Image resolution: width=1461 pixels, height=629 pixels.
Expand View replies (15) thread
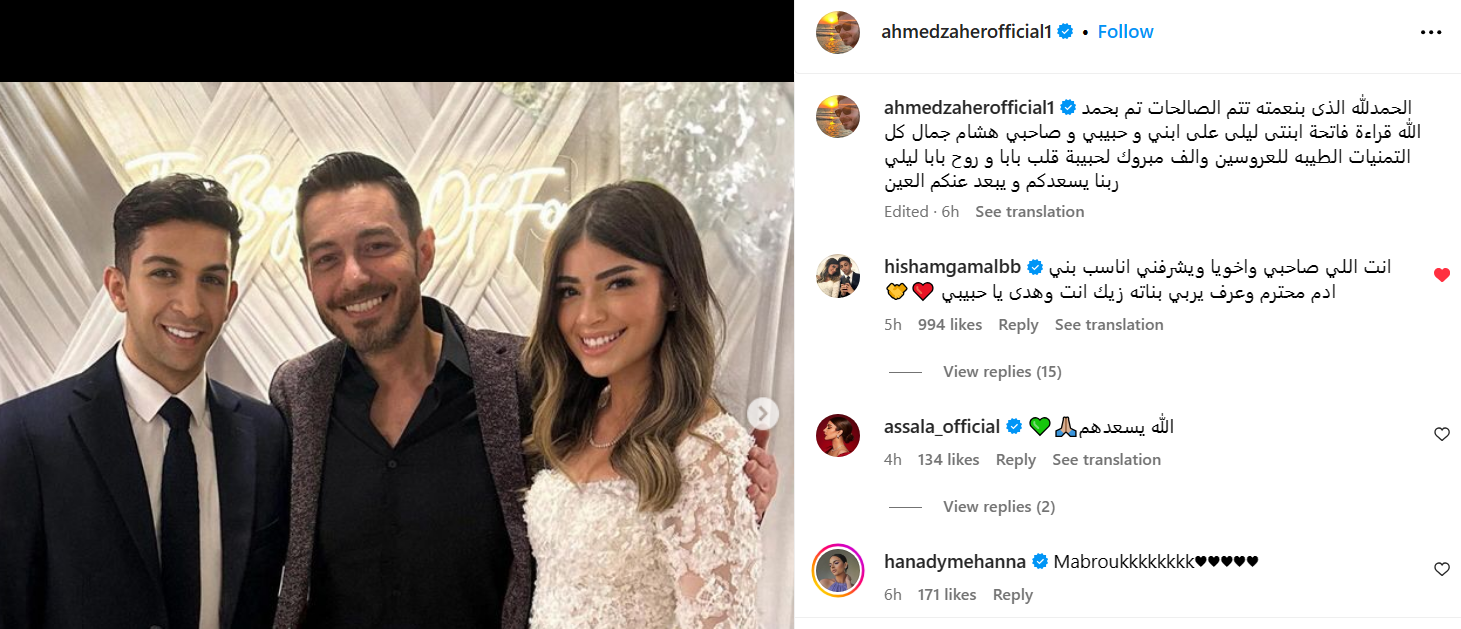1002,372
